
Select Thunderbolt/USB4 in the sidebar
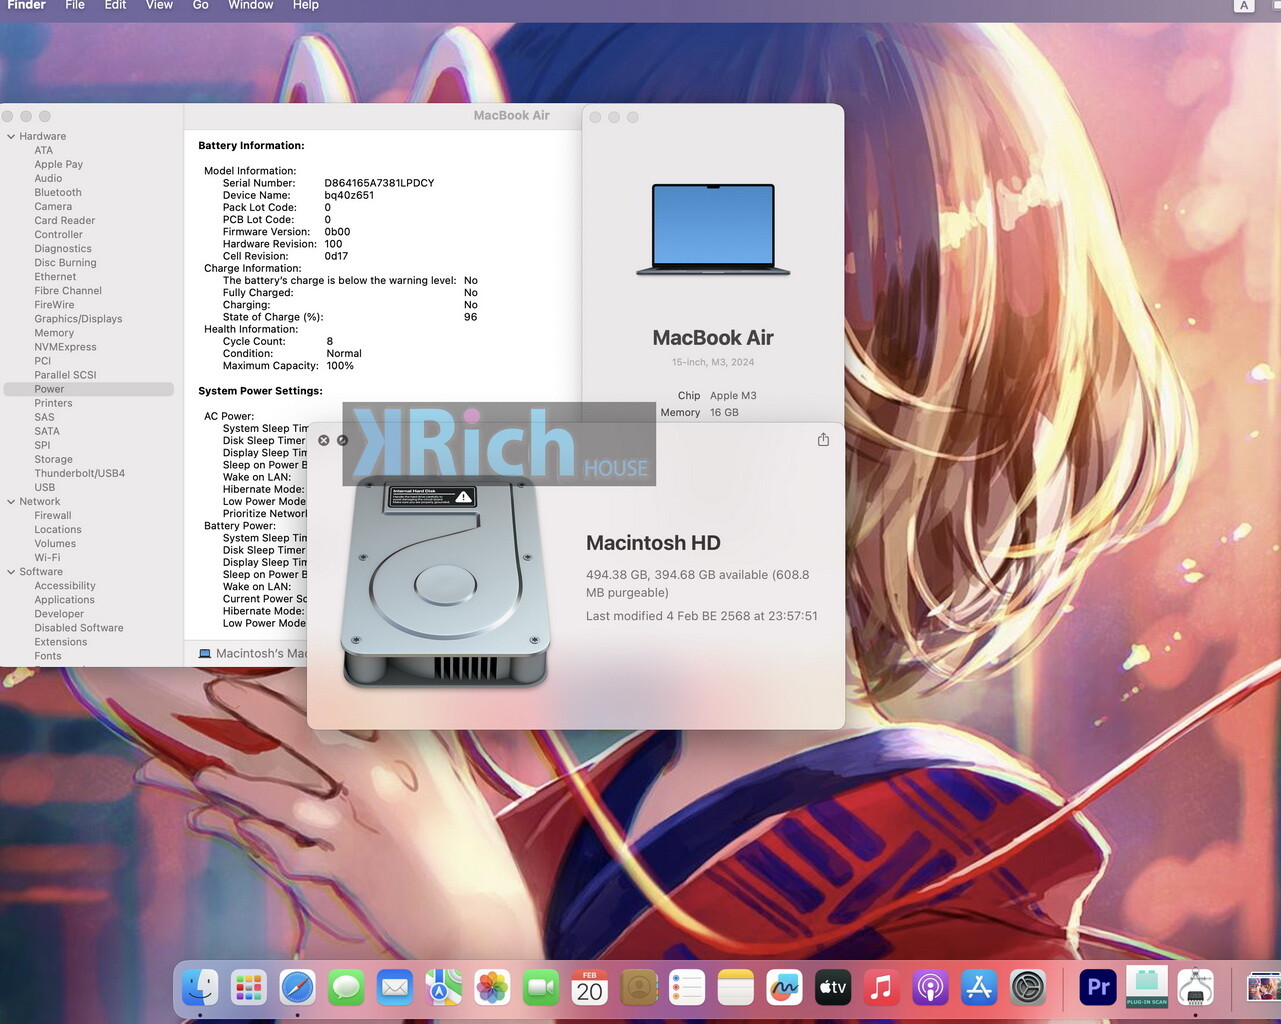tap(79, 474)
